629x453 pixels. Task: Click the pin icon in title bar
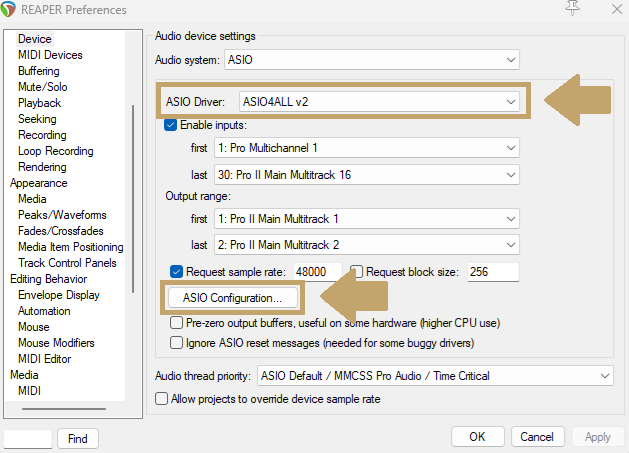pyautogui.click(x=573, y=8)
